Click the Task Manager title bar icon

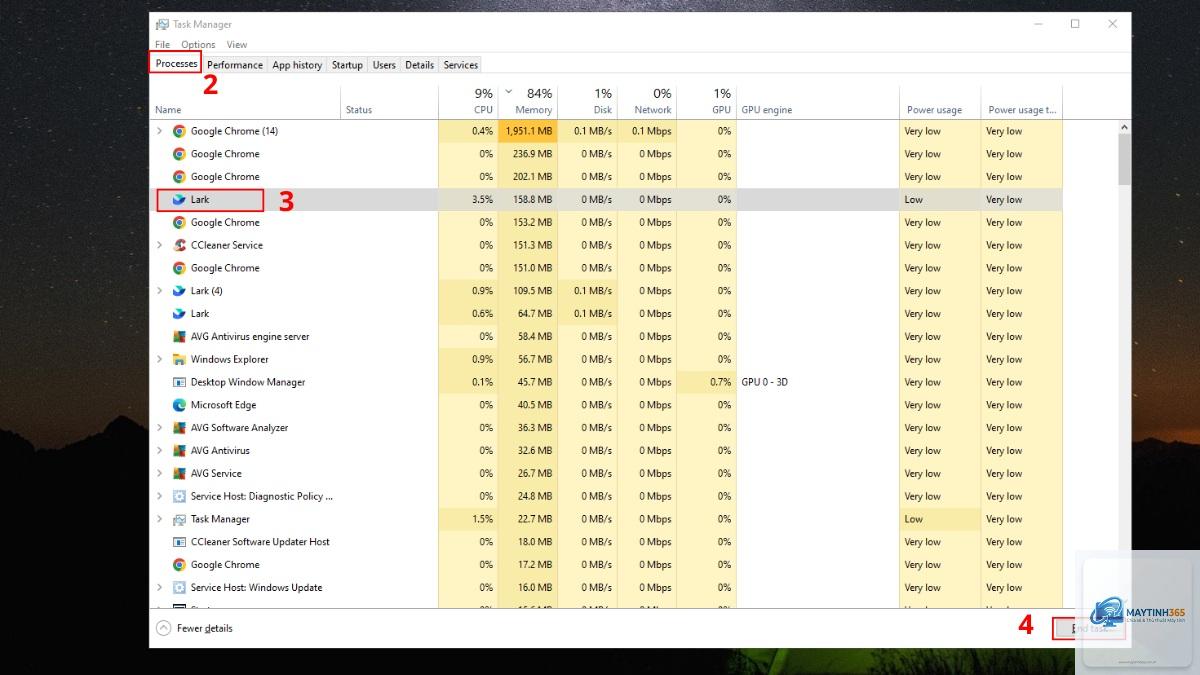tap(161, 24)
